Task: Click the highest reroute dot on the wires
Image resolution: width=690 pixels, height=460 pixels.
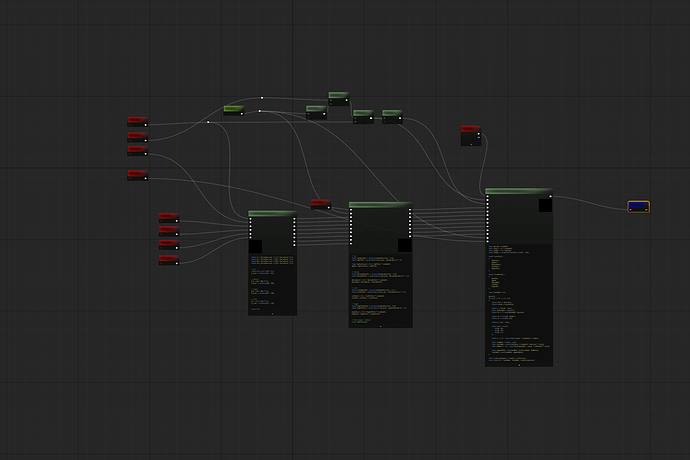Action: point(262,98)
